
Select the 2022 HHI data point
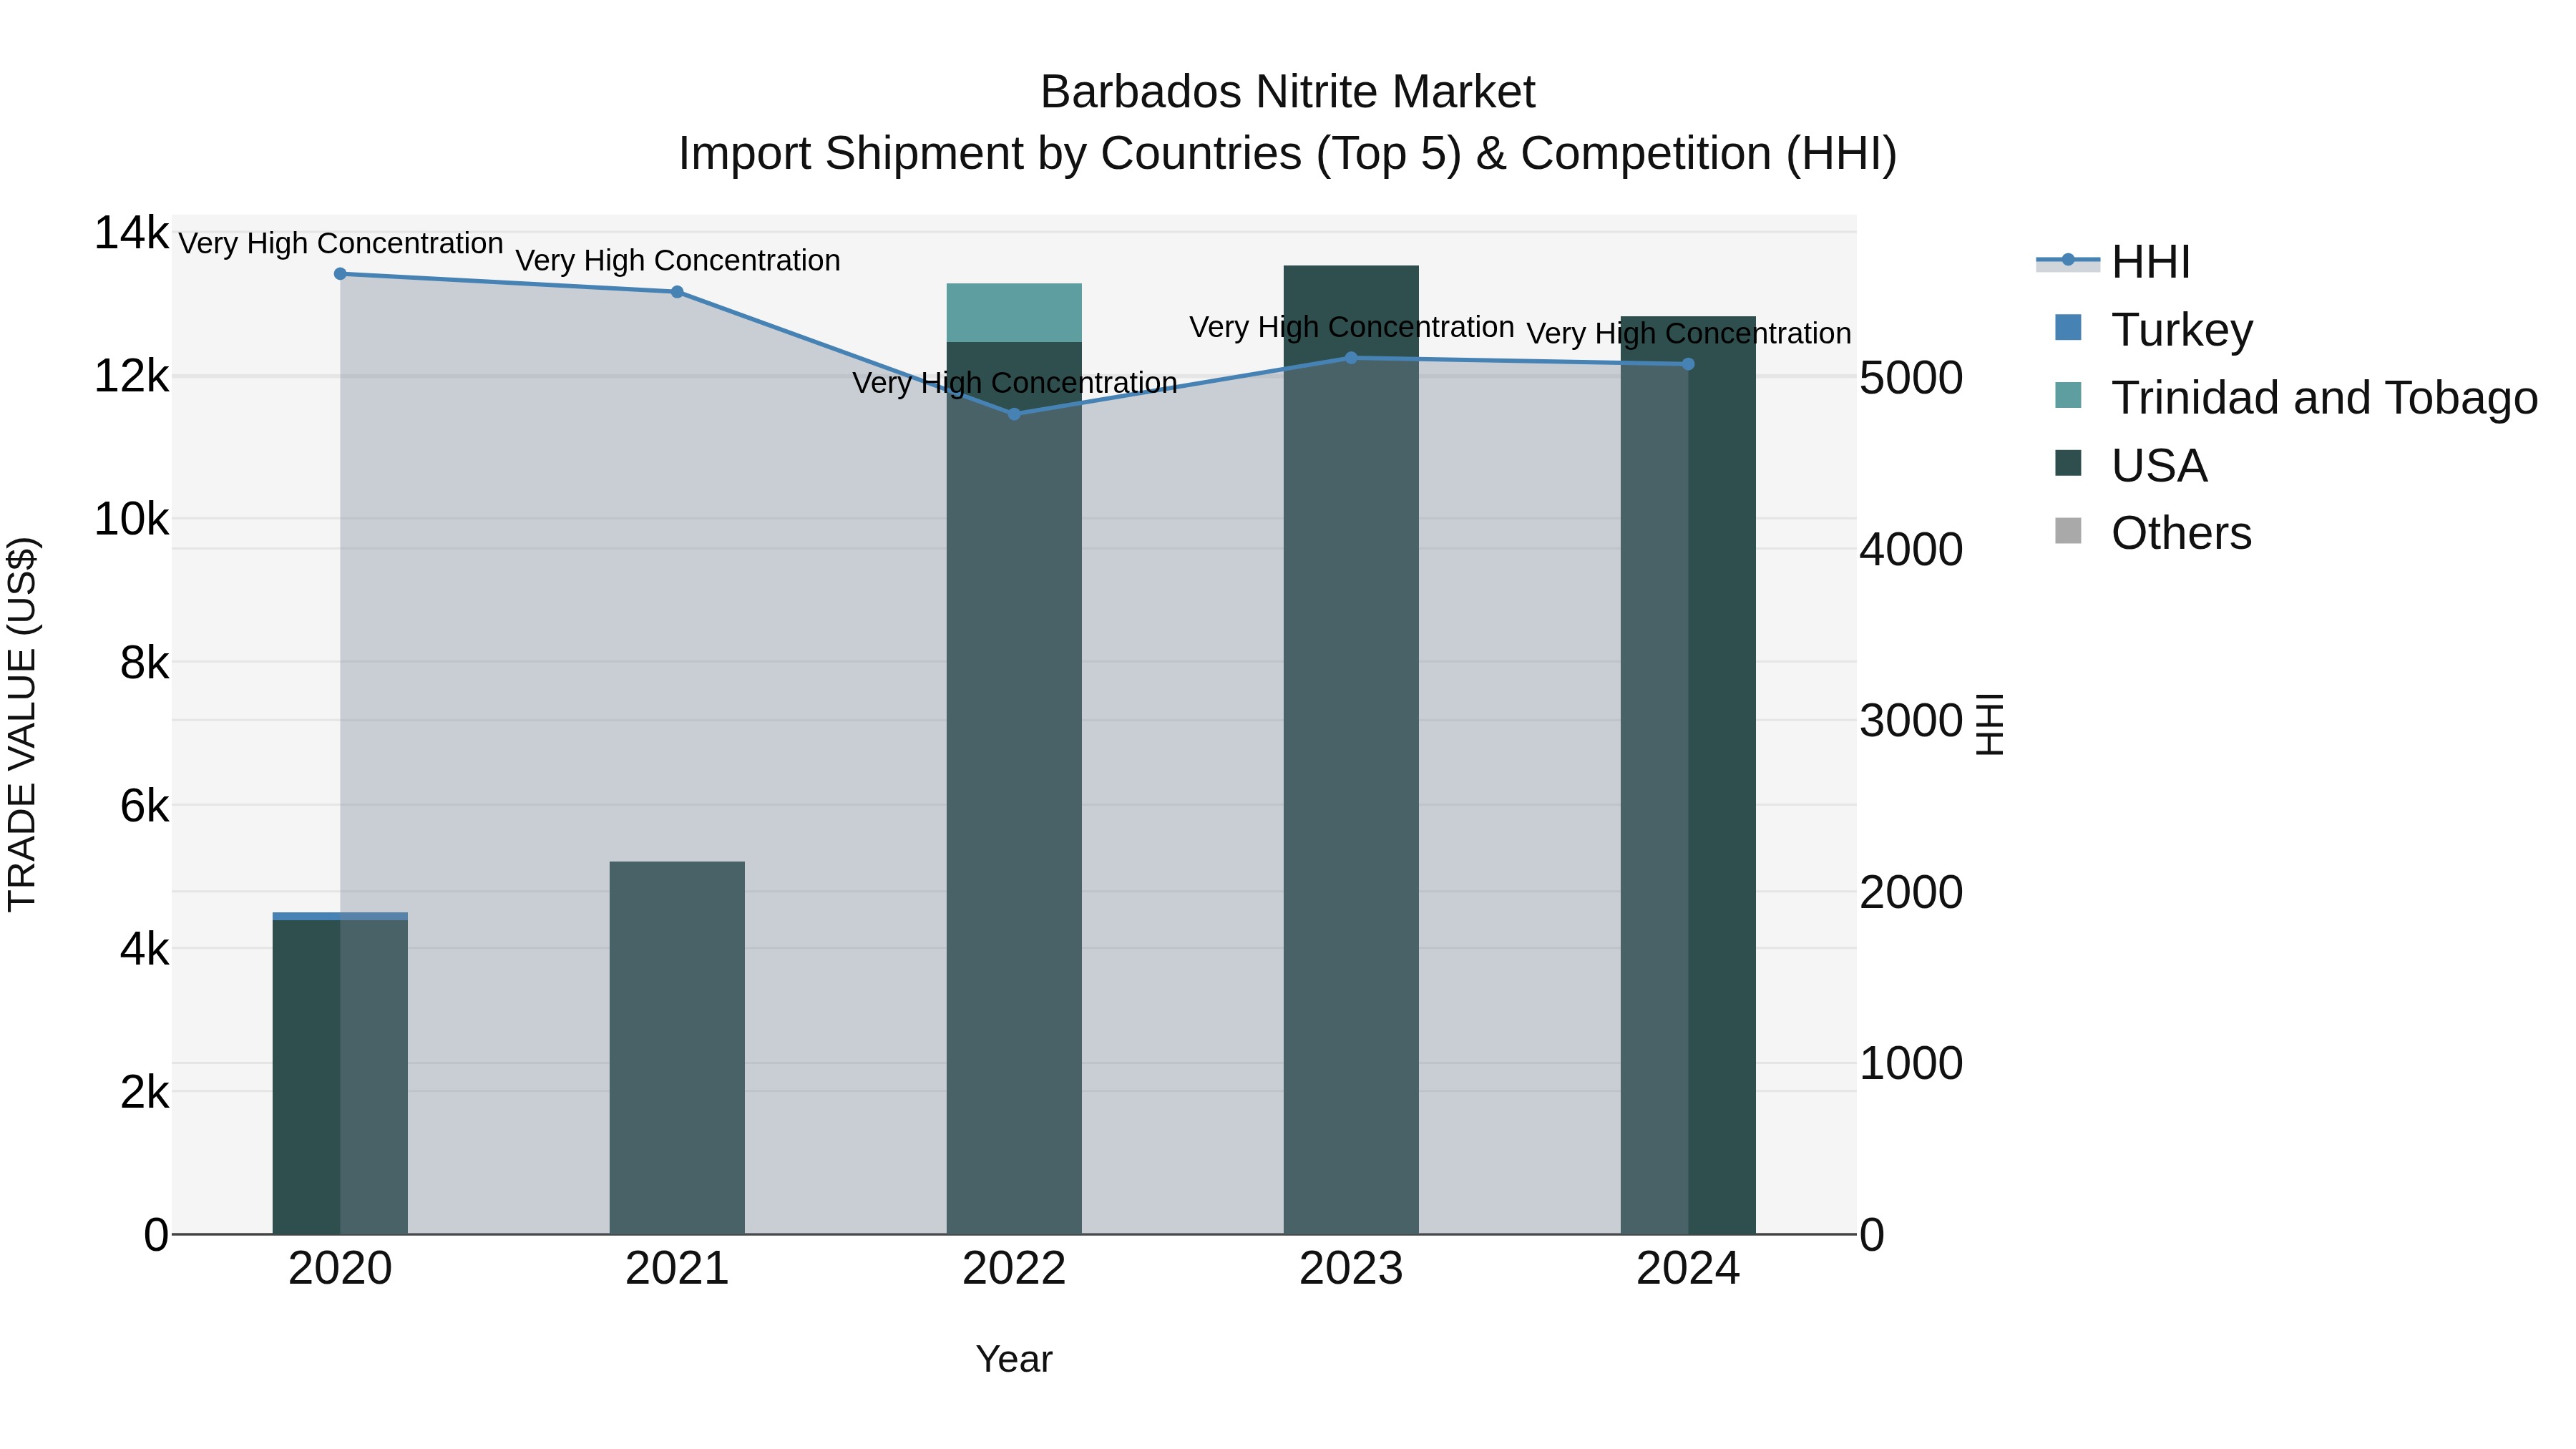[1014, 414]
